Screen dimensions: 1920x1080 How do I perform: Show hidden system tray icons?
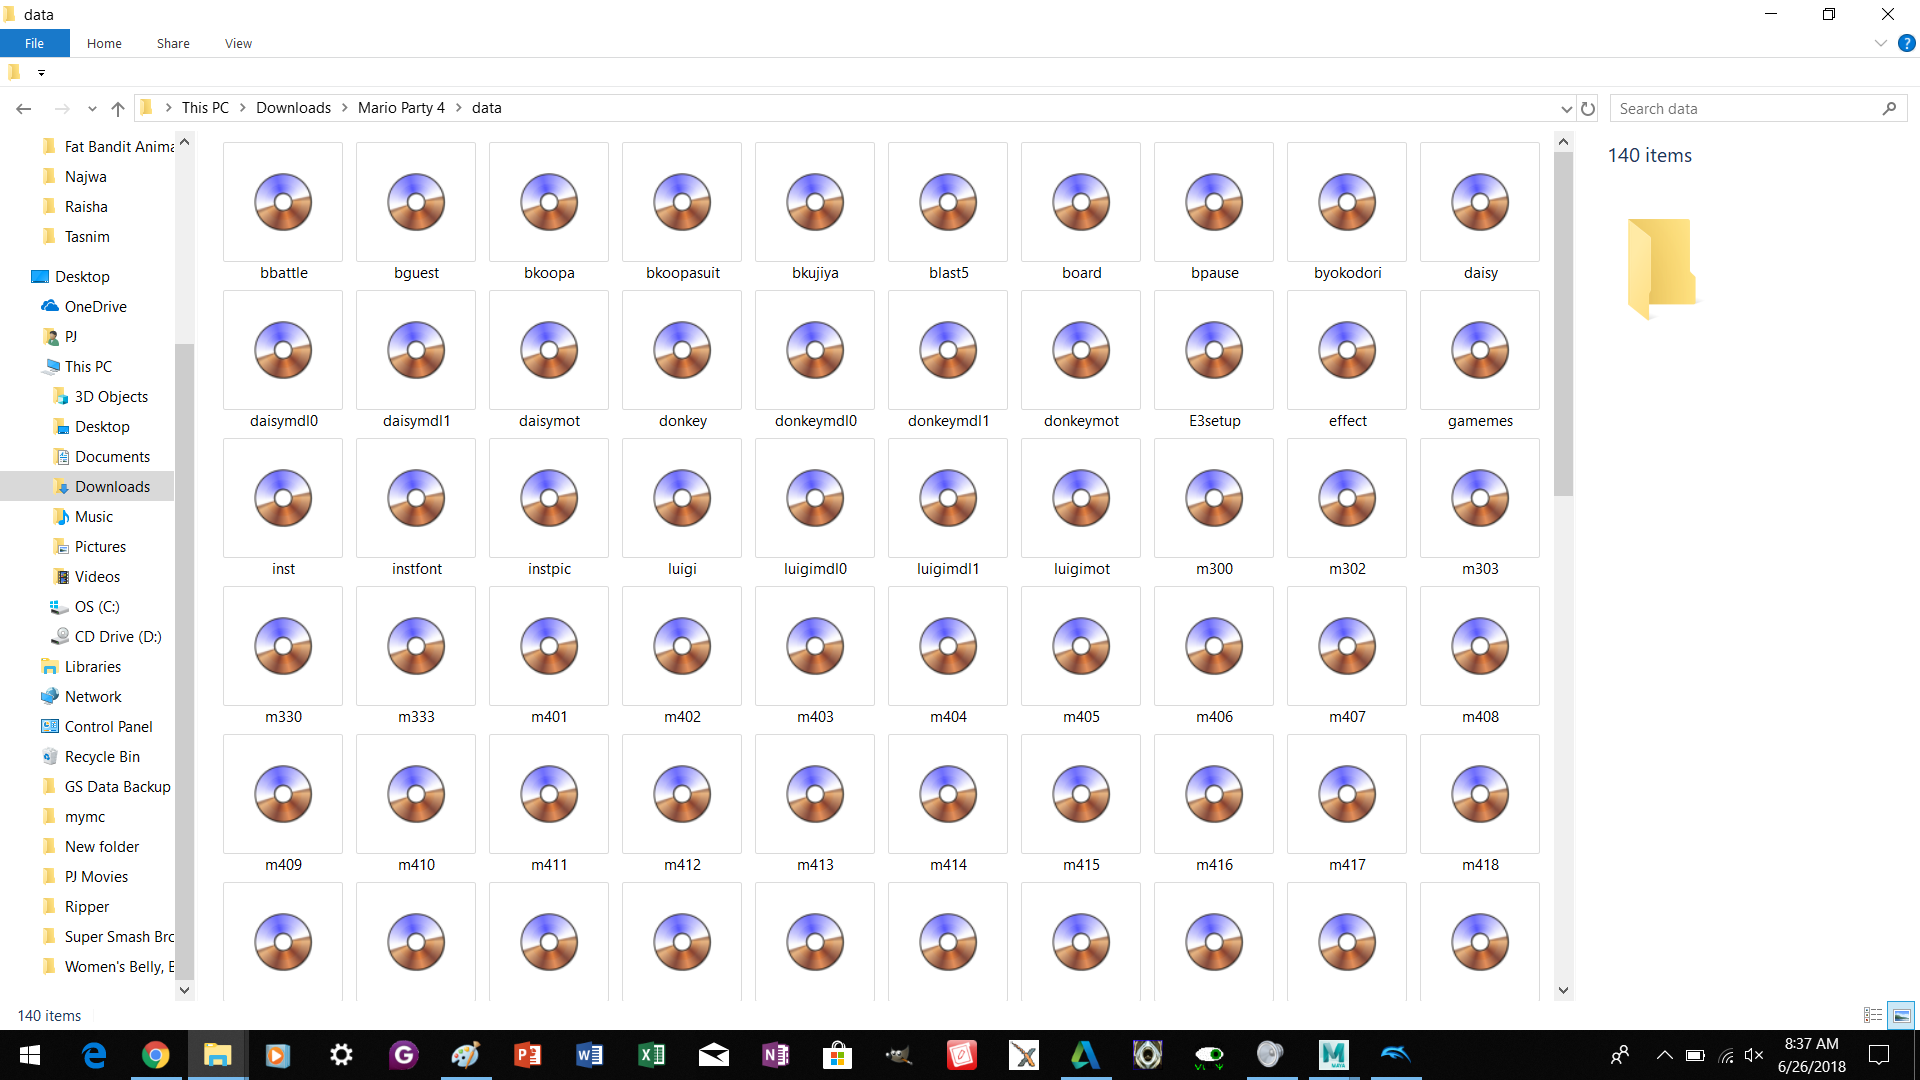[x=1664, y=1055]
